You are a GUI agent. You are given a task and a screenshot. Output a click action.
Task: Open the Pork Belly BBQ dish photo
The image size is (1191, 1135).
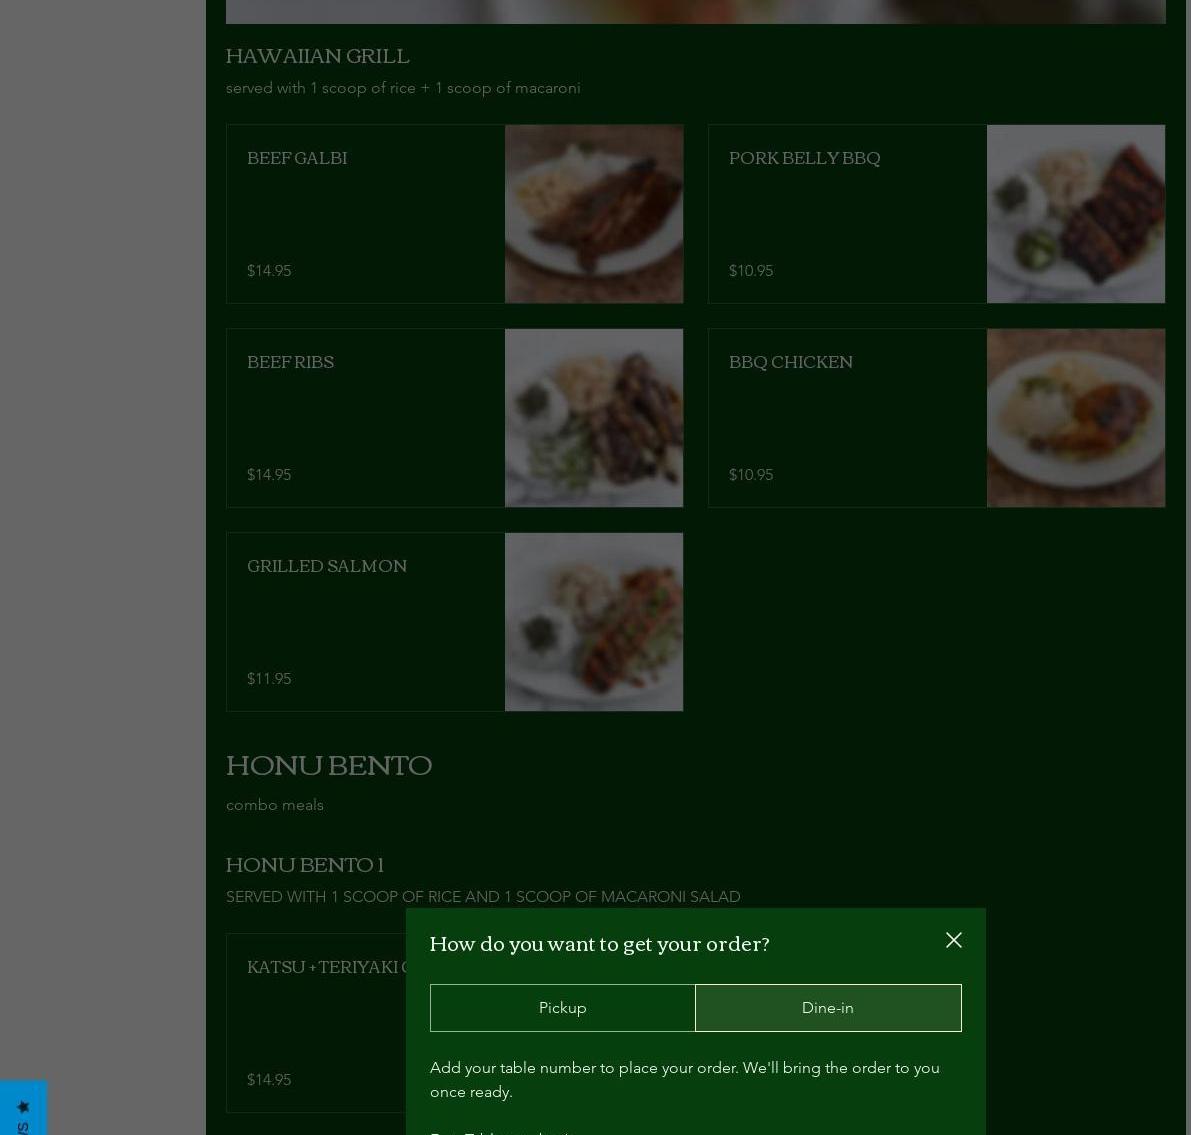pyautogui.click(x=1075, y=214)
